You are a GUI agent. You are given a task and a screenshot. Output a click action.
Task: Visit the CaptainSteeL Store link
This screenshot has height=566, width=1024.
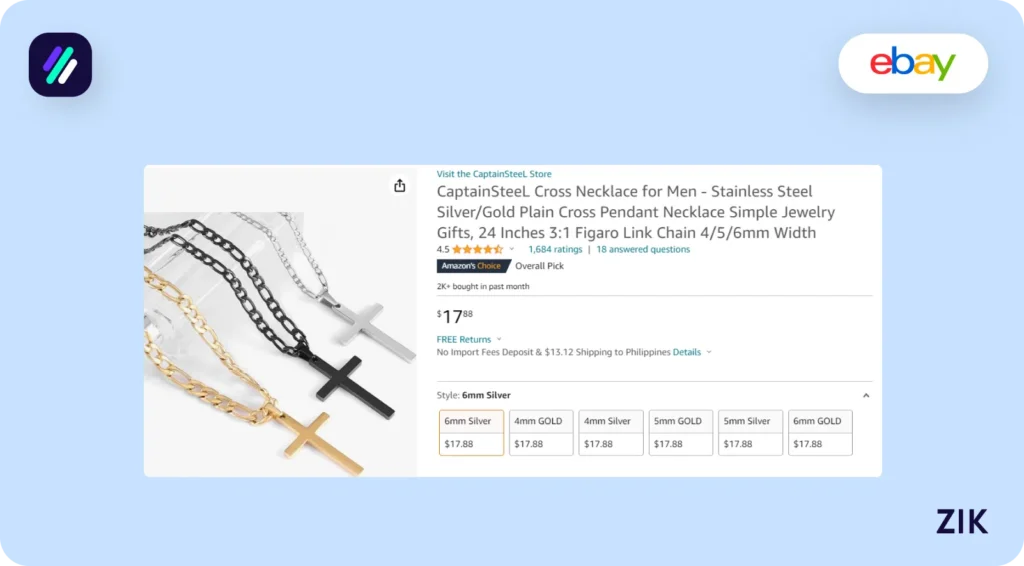coord(494,174)
